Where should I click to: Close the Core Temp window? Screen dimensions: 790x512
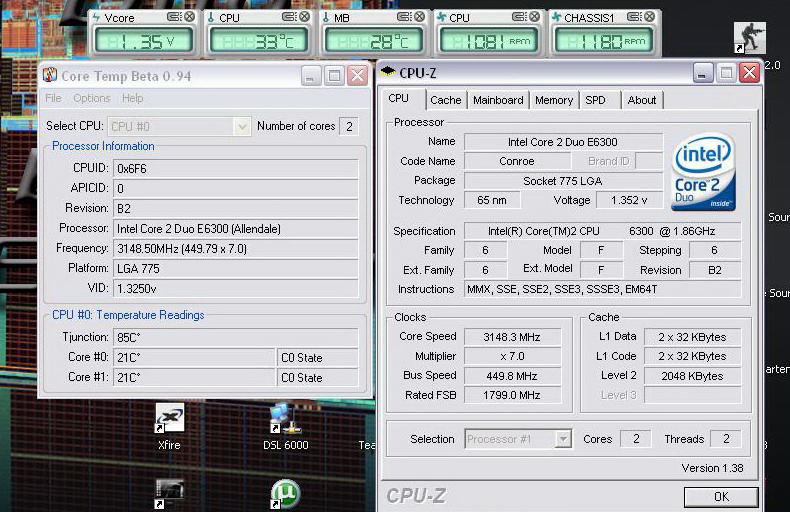coord(358,76)
